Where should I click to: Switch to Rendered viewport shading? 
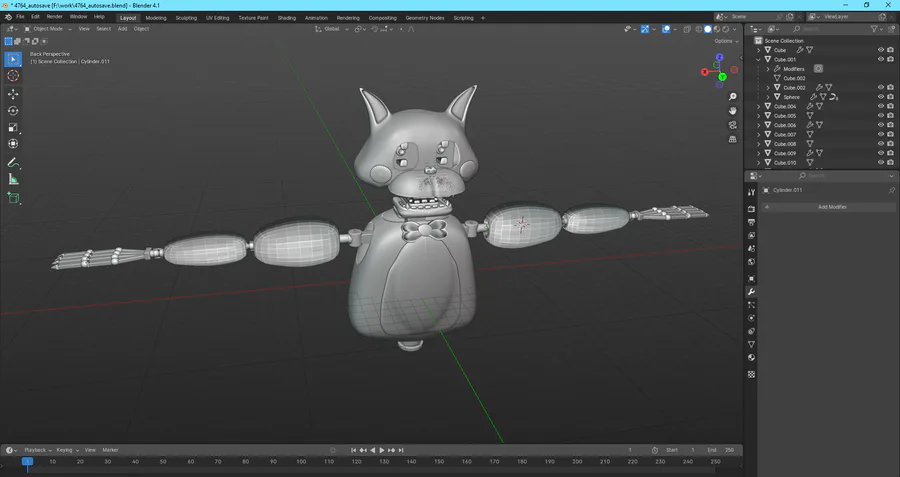tap(726, 29)
